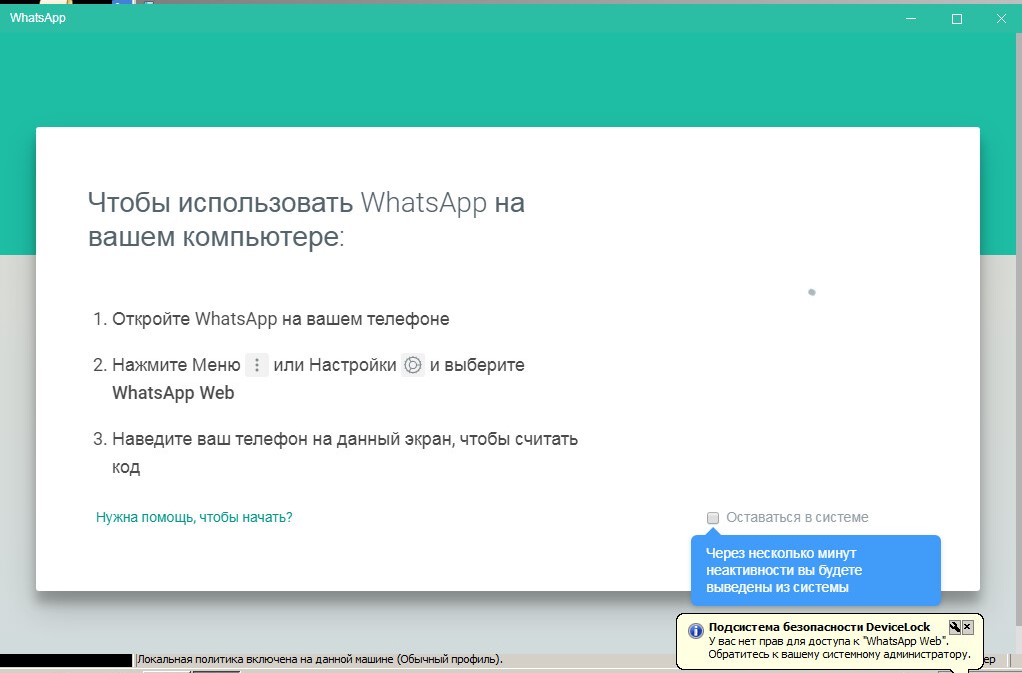1022x673 pixels.
Task: Open the 'Нужна помощь, чтобы начать?' link
Action: (194, 517)
